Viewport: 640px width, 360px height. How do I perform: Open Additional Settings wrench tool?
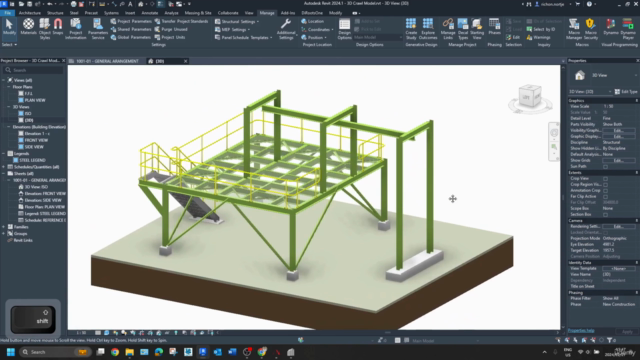click(286, 29)
